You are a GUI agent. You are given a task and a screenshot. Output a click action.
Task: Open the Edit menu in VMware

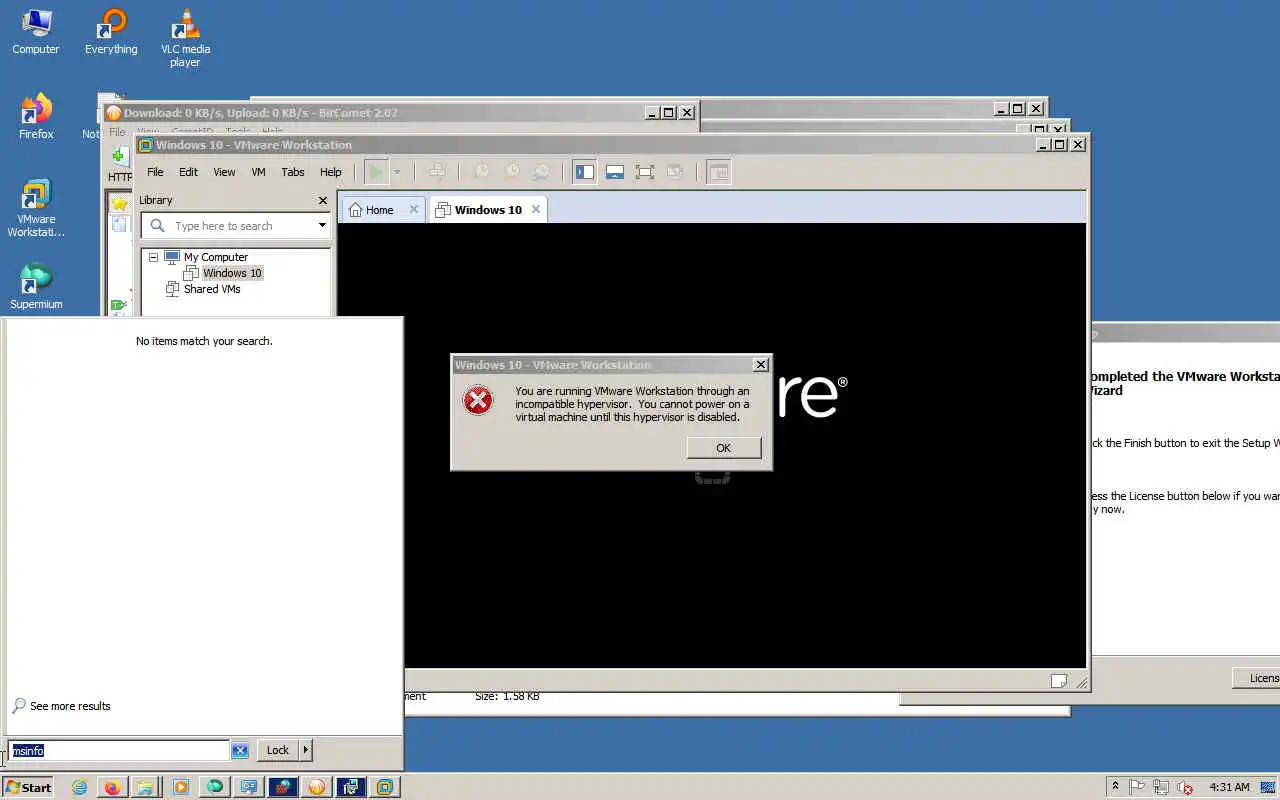(x=188, y=172)
